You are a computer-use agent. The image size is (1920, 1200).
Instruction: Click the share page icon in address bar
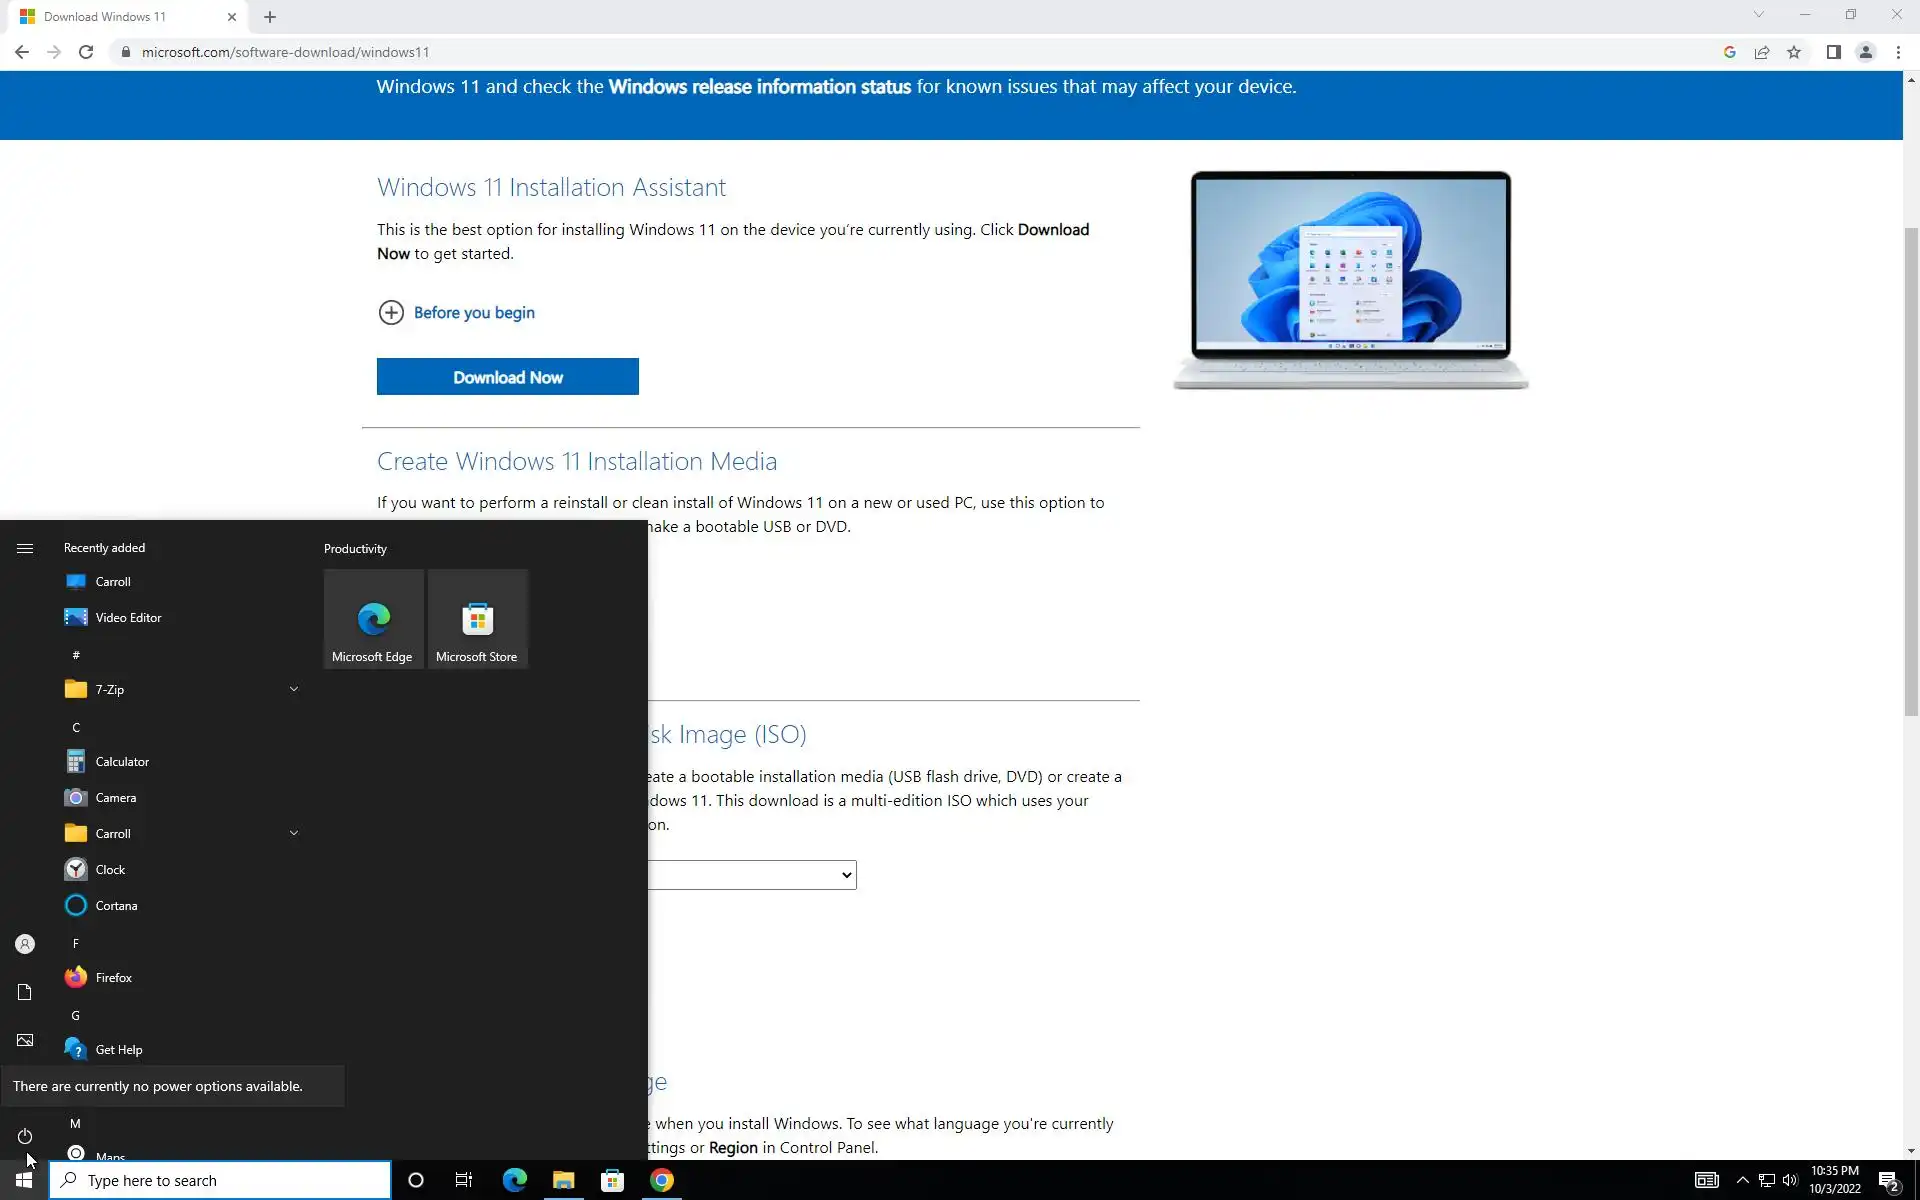(x=1762, y=52)
